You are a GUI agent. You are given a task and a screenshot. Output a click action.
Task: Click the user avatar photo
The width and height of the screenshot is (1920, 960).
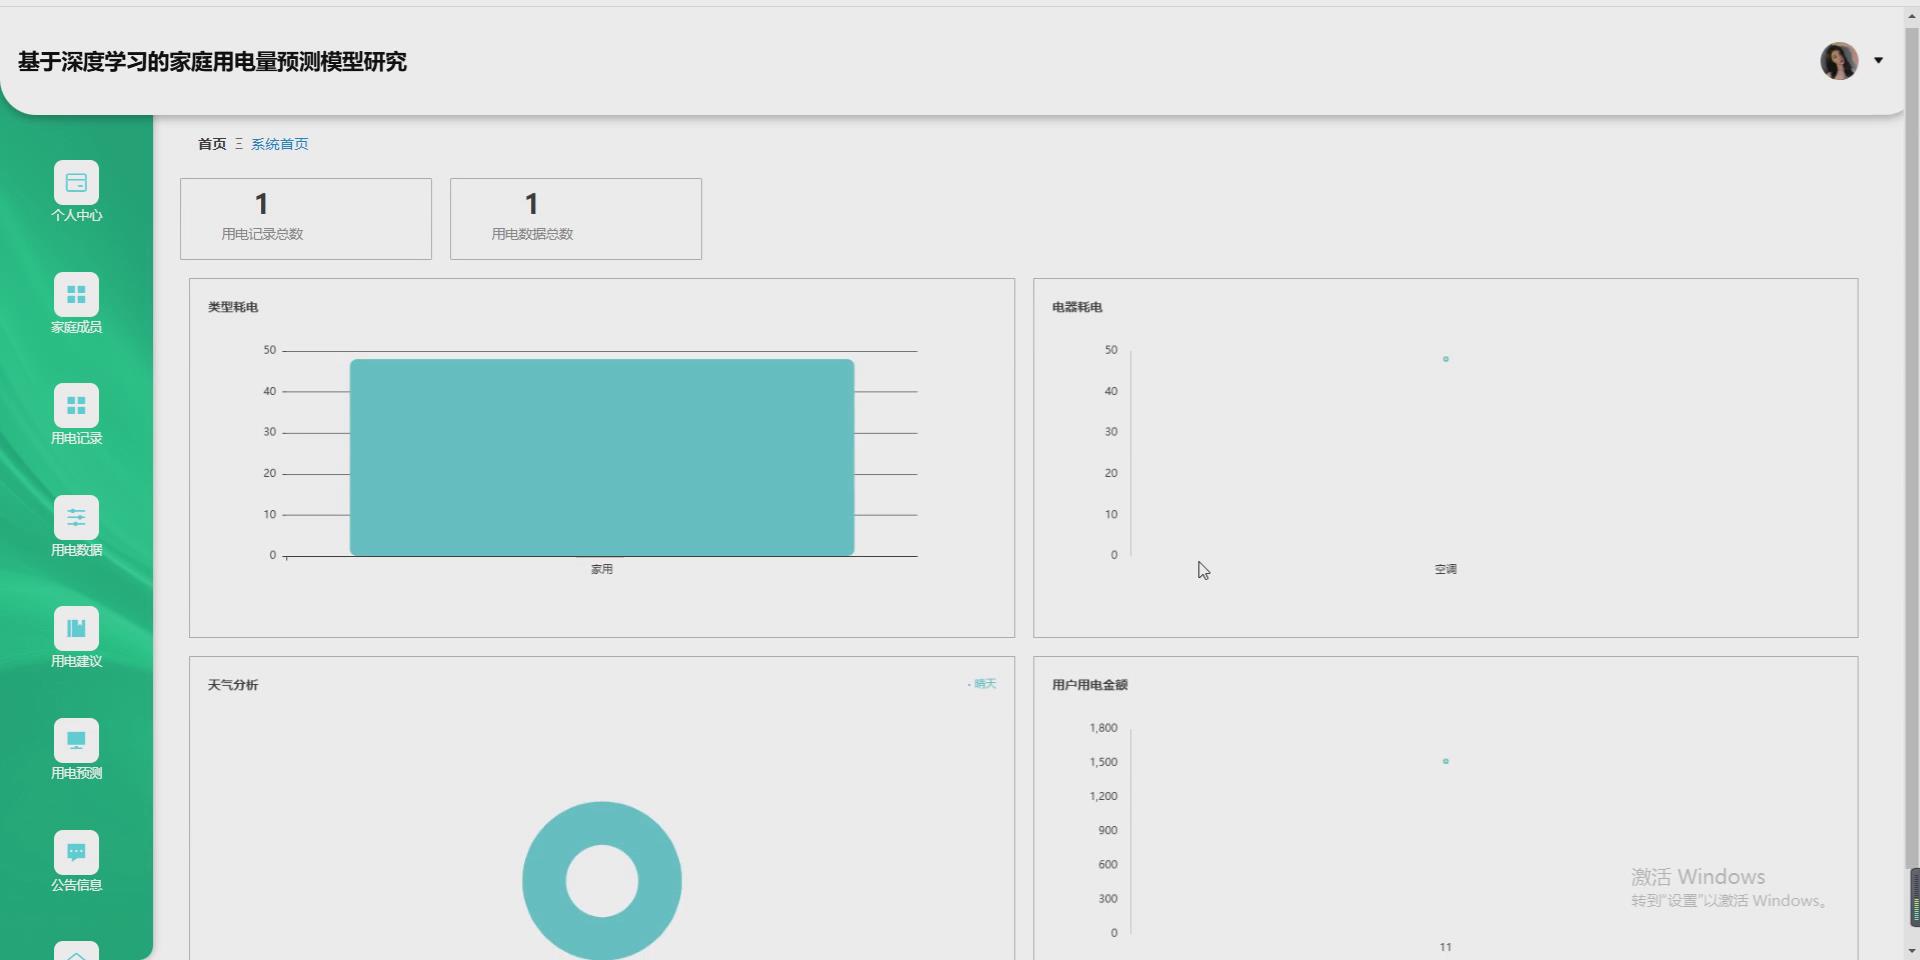[x=1839, y=61]
